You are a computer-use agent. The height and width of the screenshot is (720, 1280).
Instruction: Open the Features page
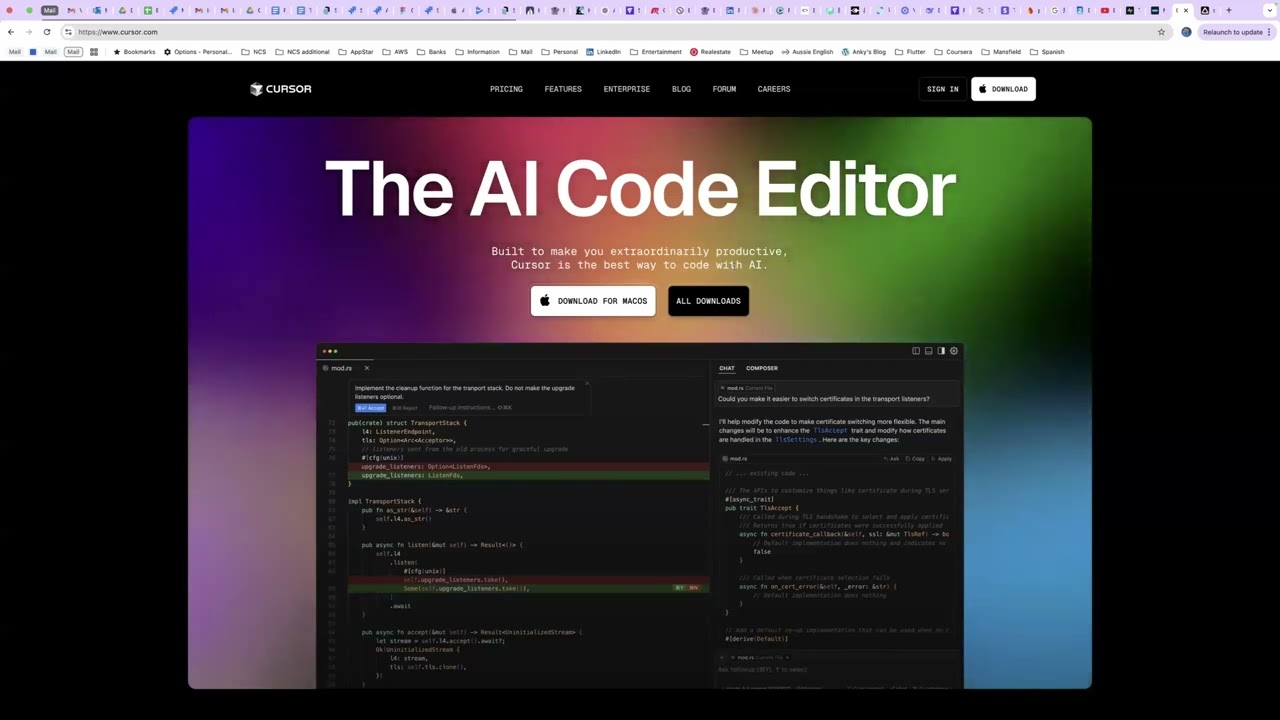tap(563, 89)
